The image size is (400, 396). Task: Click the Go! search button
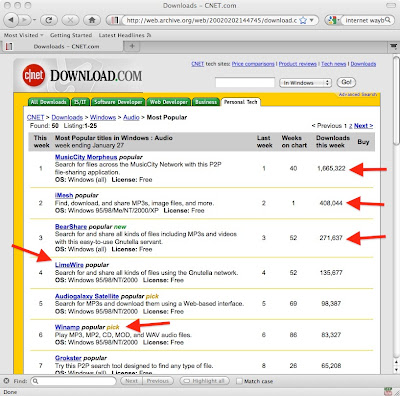[x=346, y=82]
